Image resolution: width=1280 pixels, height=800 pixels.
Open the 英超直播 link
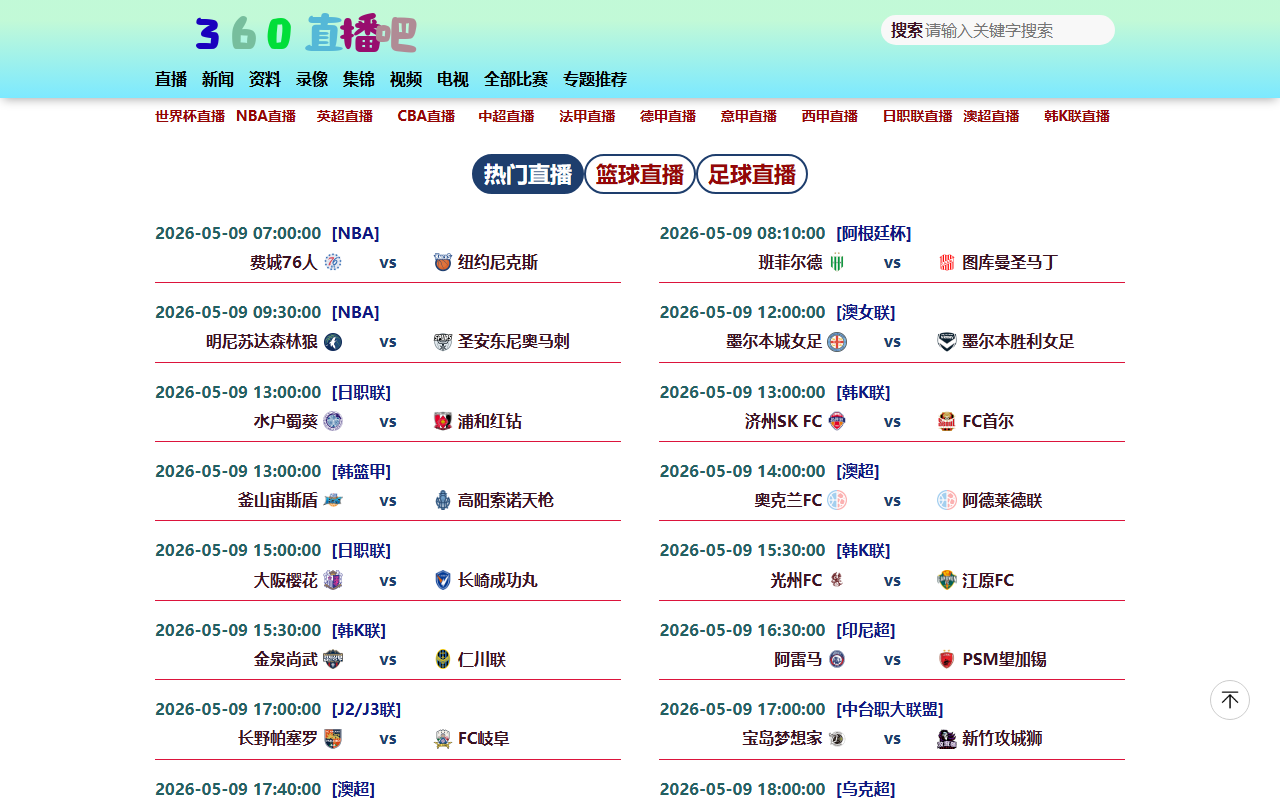pos(345,116)
